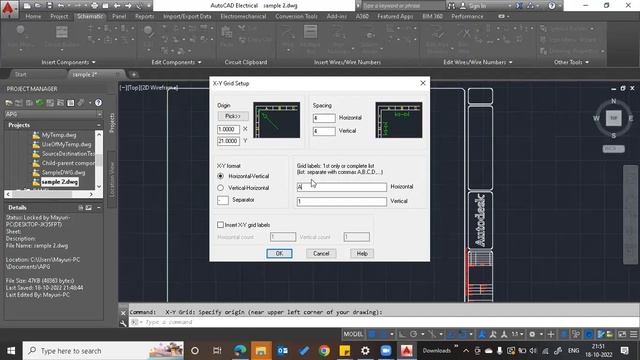Close the X-Y Grid Setup dialog
640x360 pixels.
(x=423, y=83)
